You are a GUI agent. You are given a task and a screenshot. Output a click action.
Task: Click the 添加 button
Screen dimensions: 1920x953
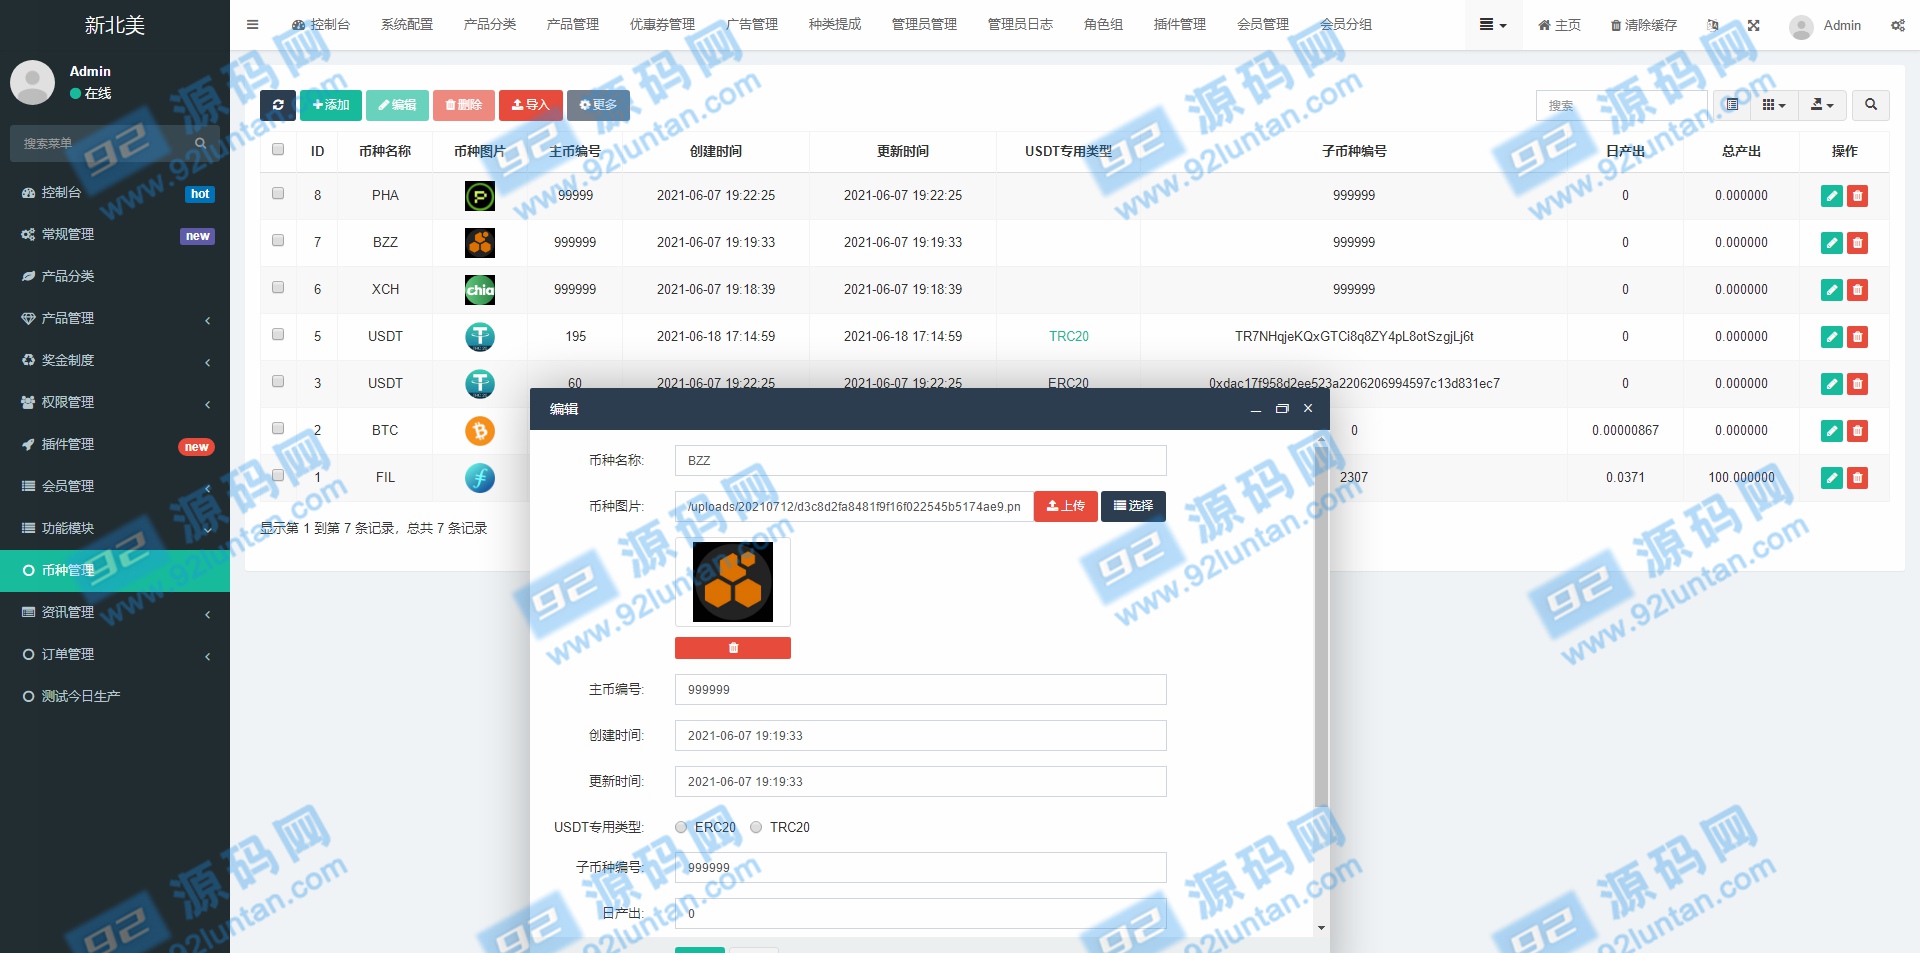coord(331,105)
